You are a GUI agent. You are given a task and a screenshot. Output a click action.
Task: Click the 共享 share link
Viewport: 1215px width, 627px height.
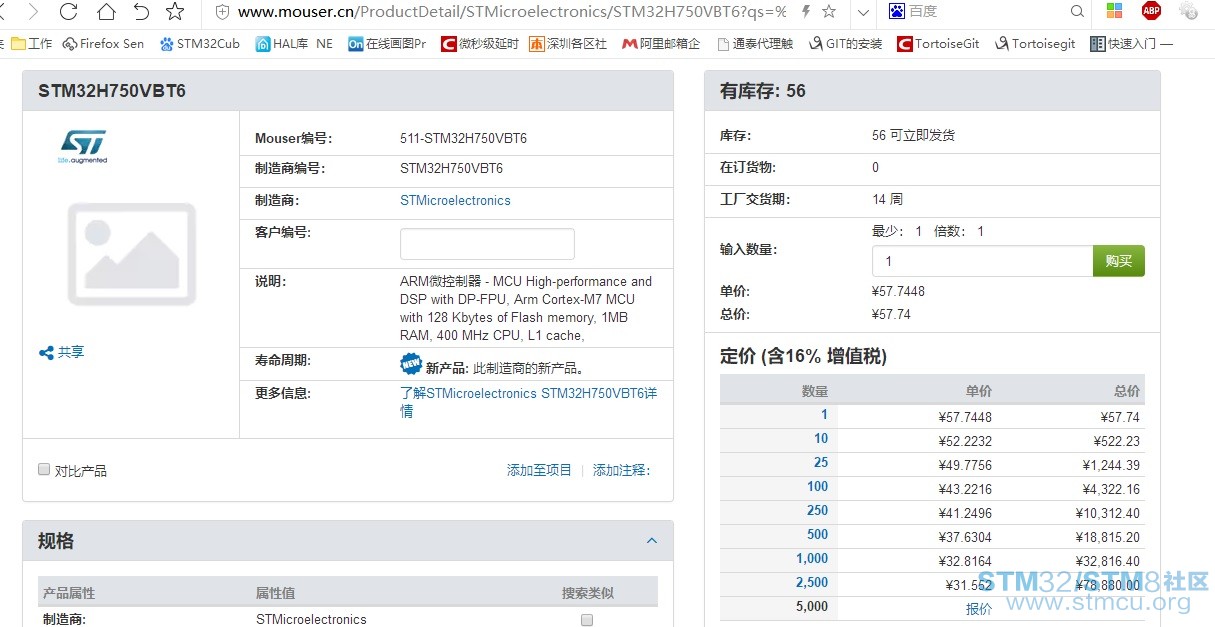[x=62, y=352]
